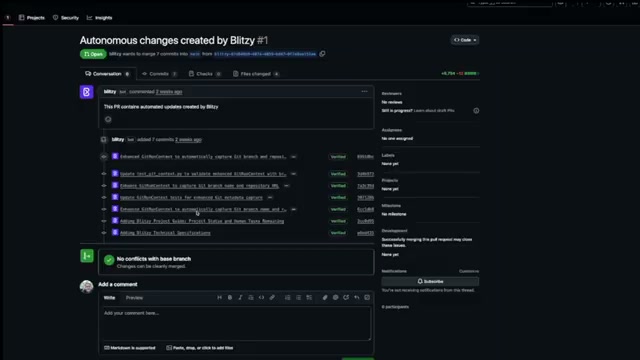This screenshot has width=640, height=360.
Task: Insert a quote via toolbar icon
Action: 251,298
